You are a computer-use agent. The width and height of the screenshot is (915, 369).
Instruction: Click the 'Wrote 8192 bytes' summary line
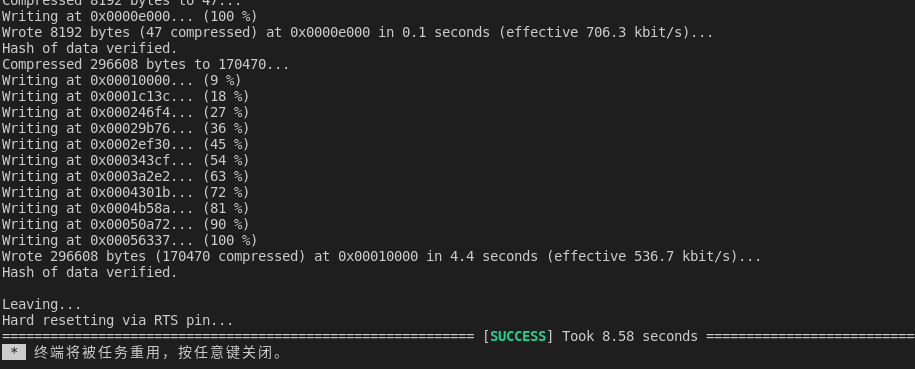pos(358,32)
